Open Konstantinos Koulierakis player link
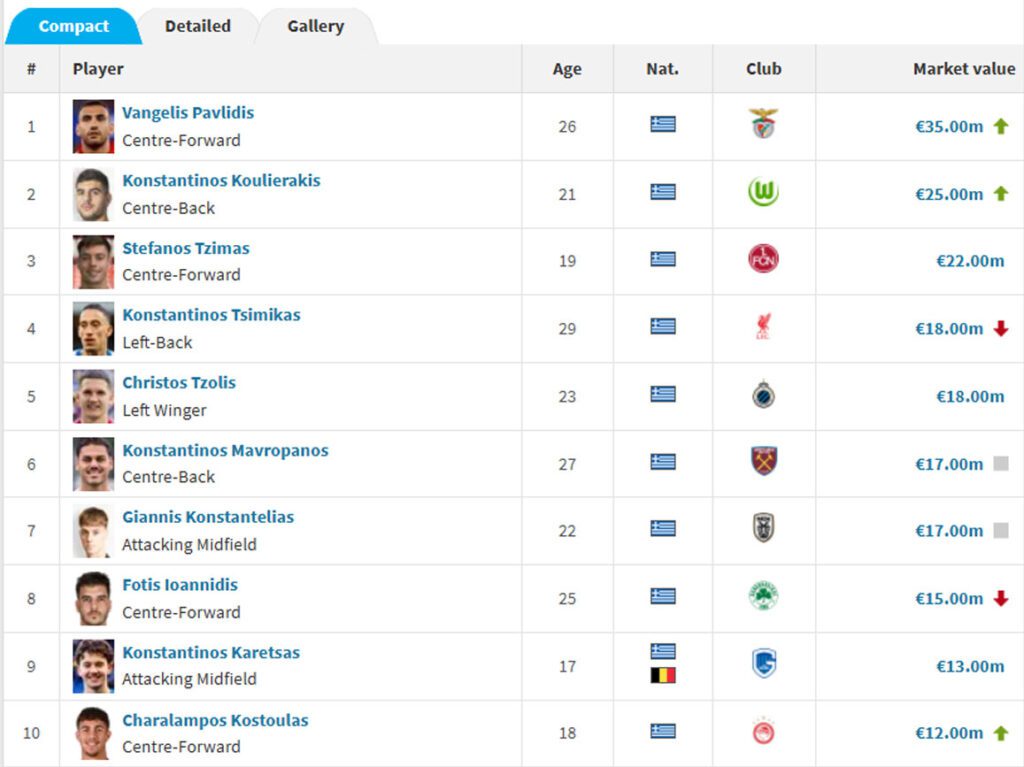Screen dimensions: 1024x767 click(x=221, y=180)
